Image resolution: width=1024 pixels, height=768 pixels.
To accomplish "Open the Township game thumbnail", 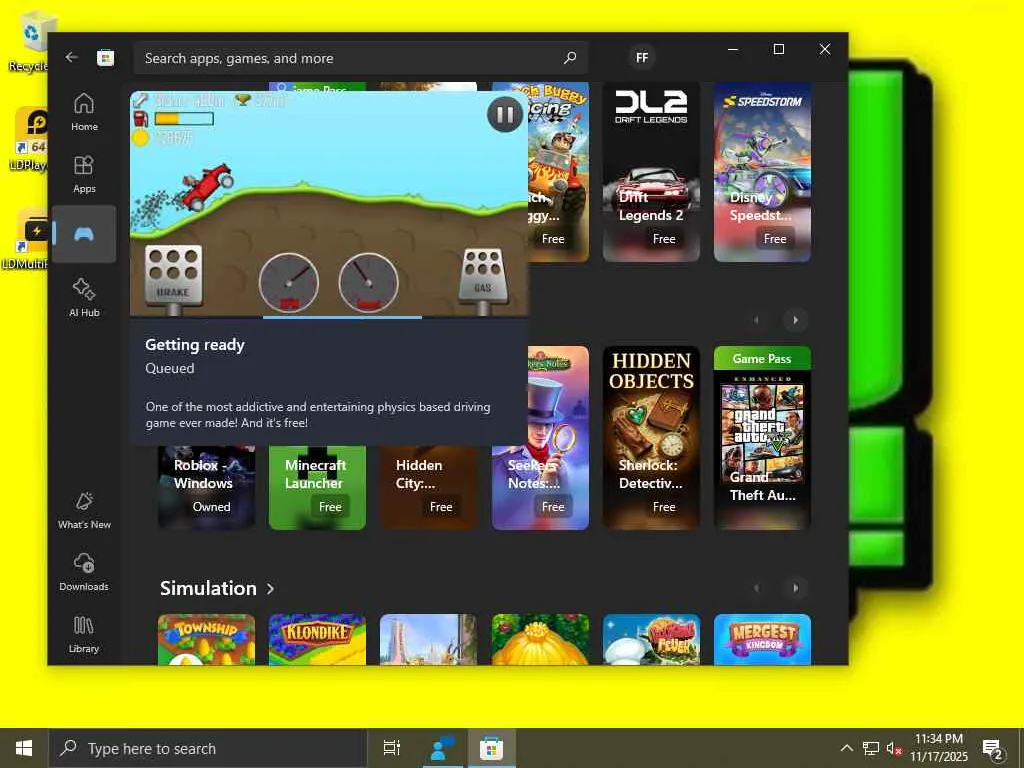I will [206, 639].
